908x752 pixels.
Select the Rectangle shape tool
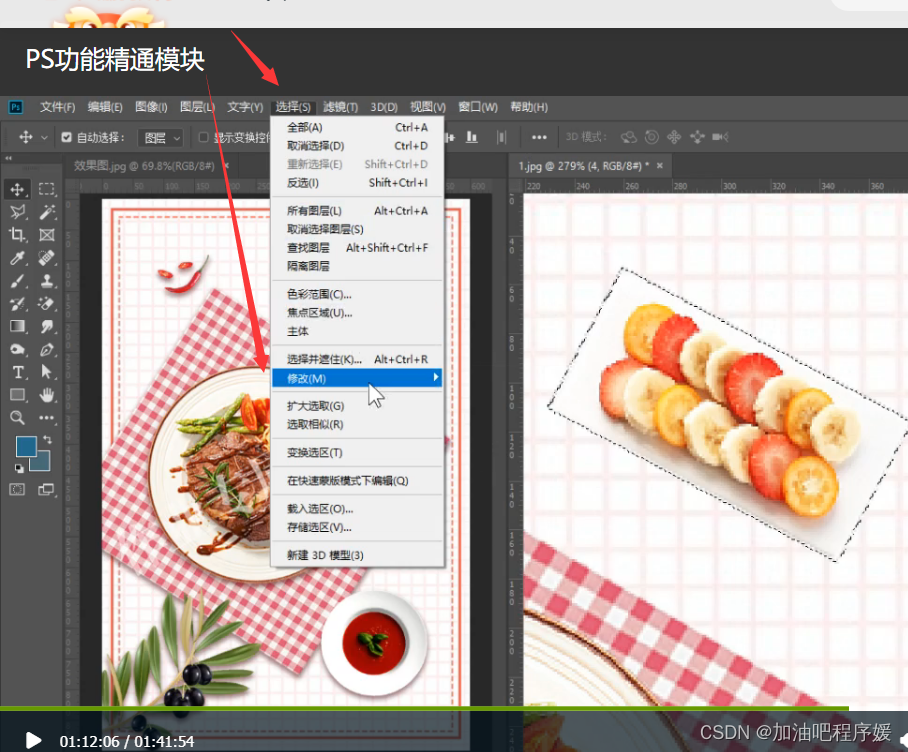(17, 395)
